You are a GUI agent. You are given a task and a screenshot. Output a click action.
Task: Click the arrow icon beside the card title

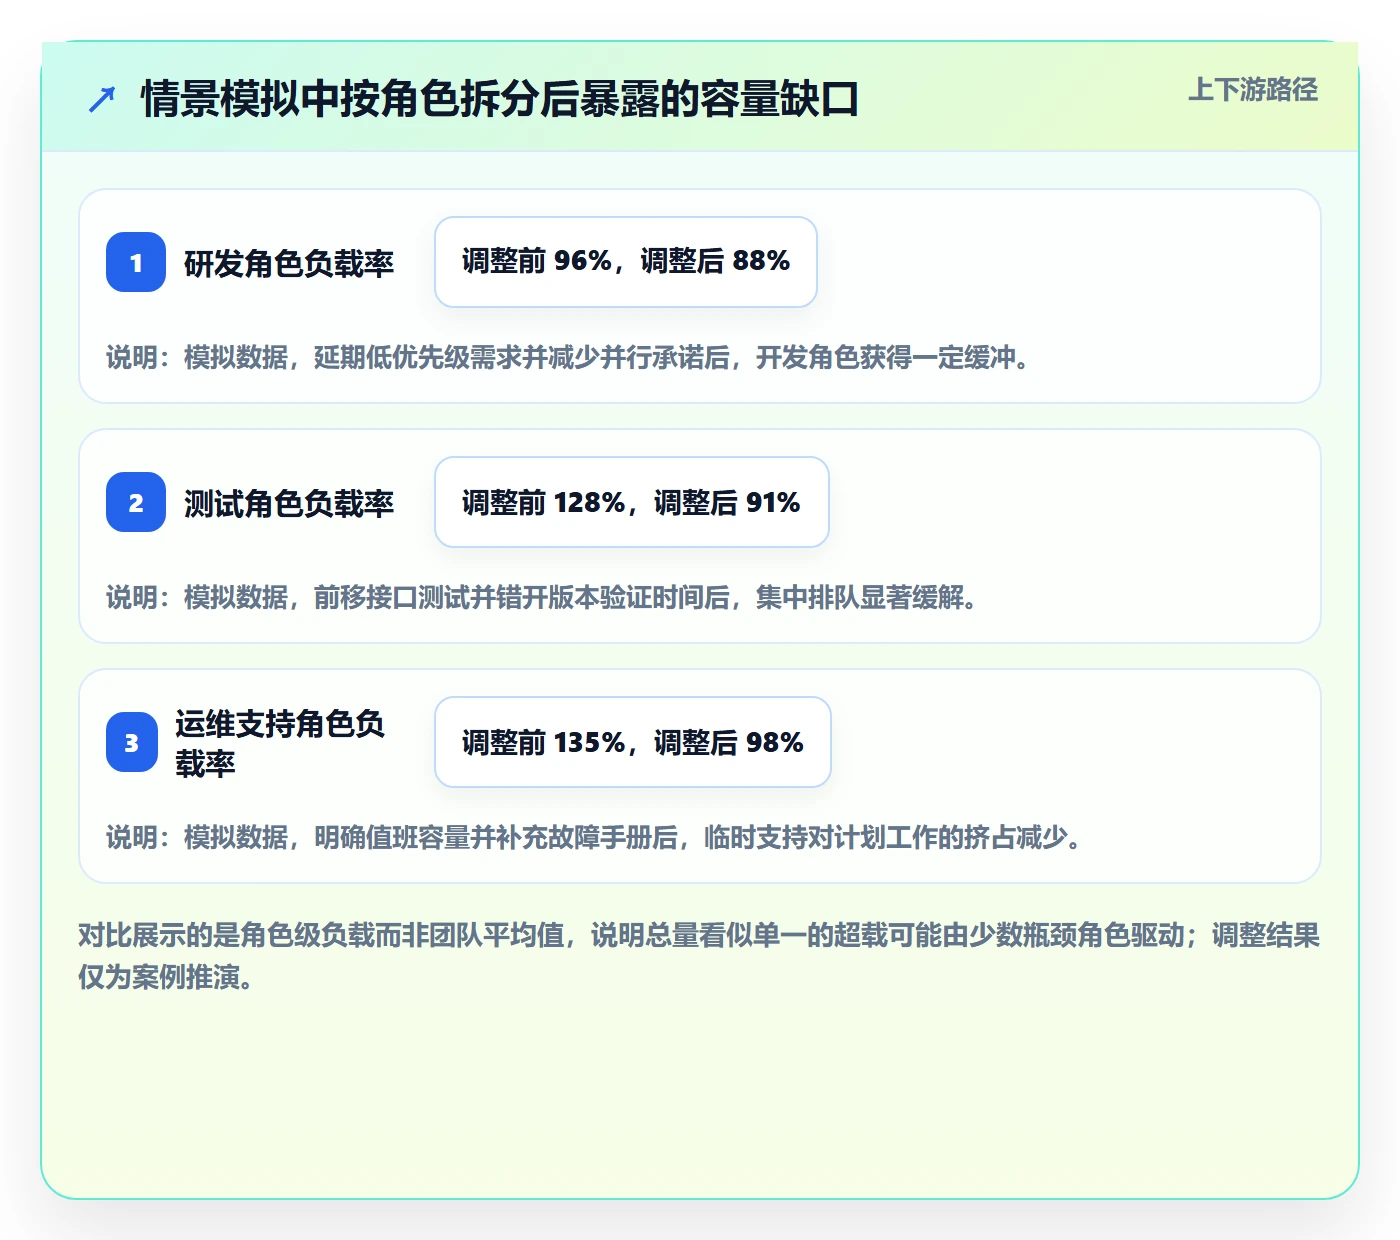[102, 100]
